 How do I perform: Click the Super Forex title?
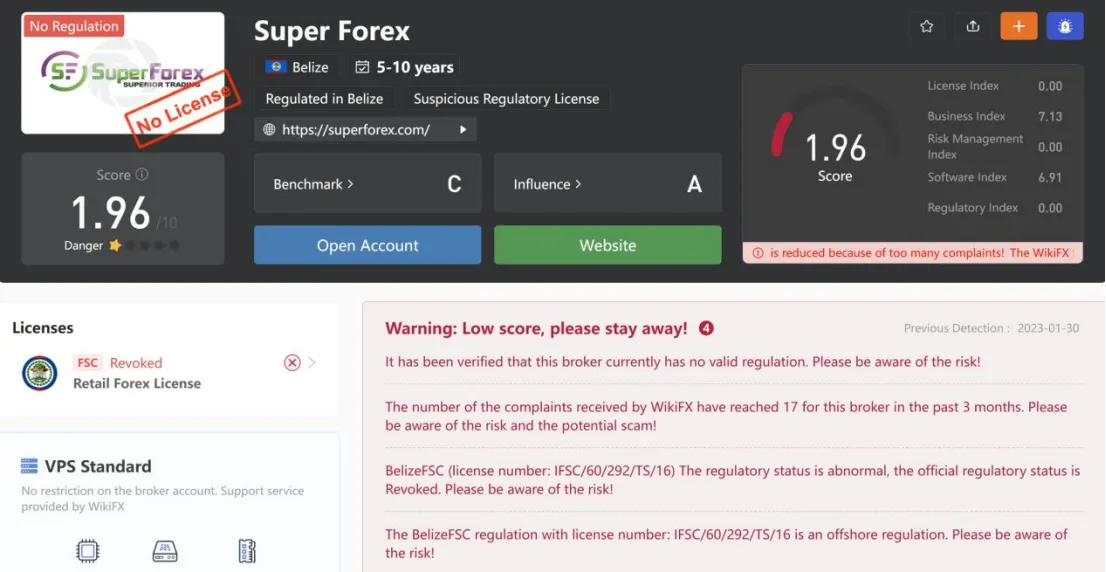coord(332,31)
